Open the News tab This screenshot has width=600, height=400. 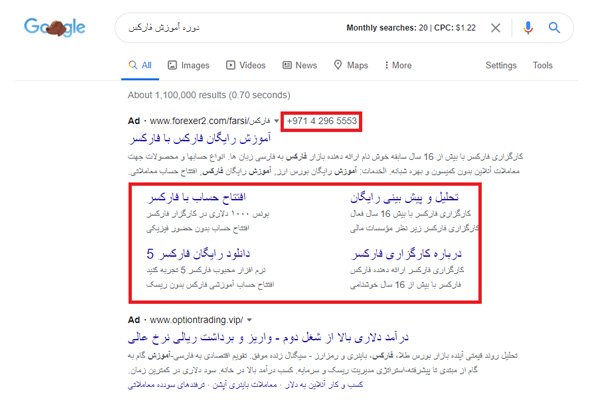tap(300, 65)
